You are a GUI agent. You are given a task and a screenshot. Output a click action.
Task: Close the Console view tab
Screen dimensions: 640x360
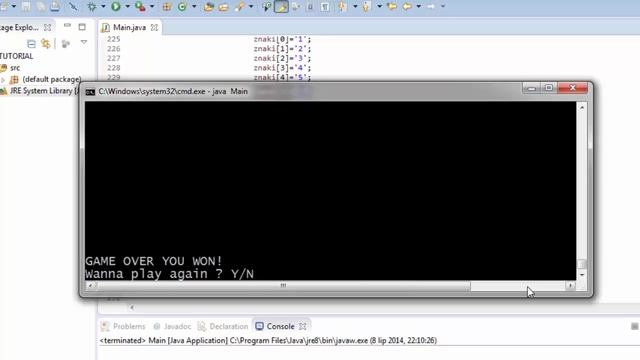click(x=302, y=326)
